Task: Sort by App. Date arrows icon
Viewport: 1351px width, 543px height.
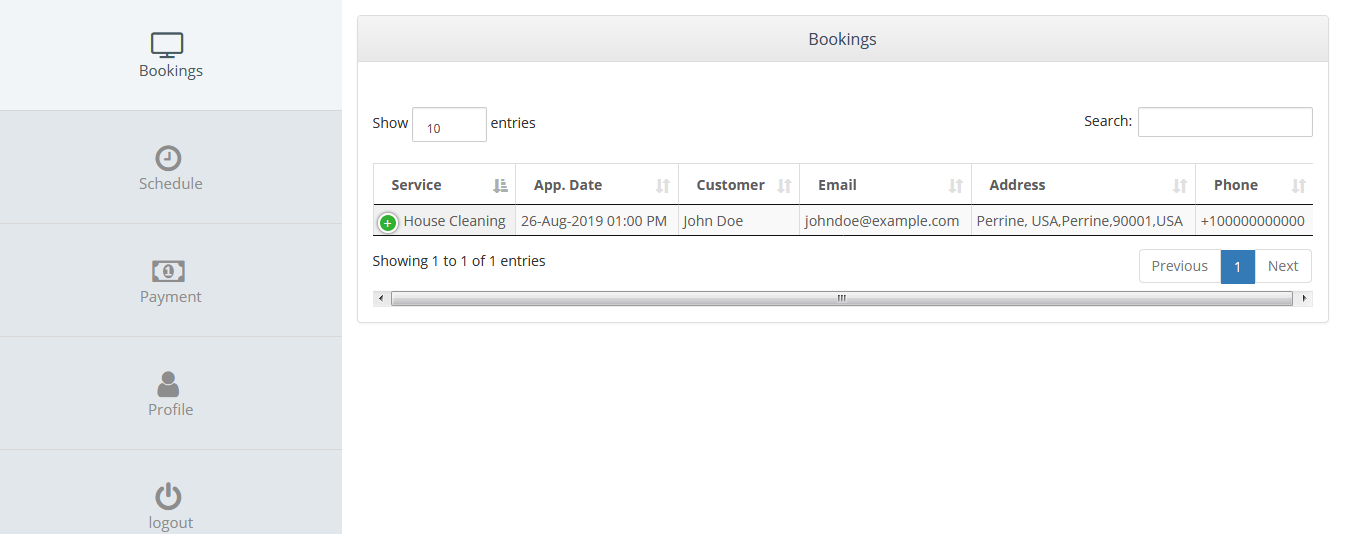Action: [x=662, y=185]
